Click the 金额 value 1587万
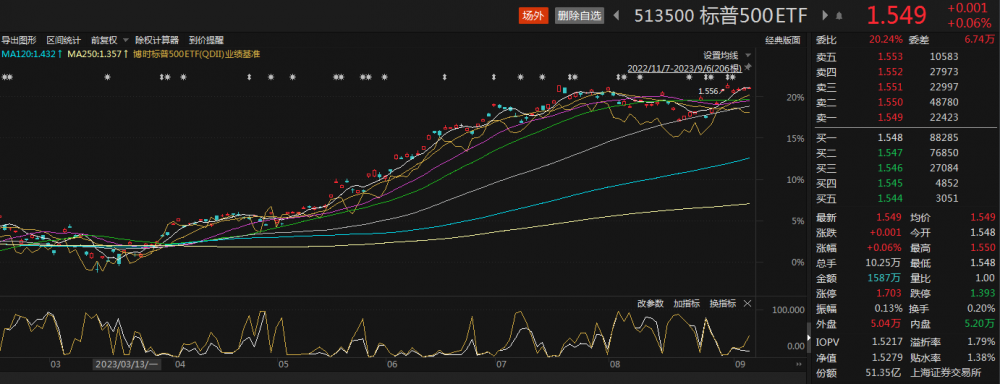The width and height of the screenshot is (1000, 384). (x=886, y=278)
